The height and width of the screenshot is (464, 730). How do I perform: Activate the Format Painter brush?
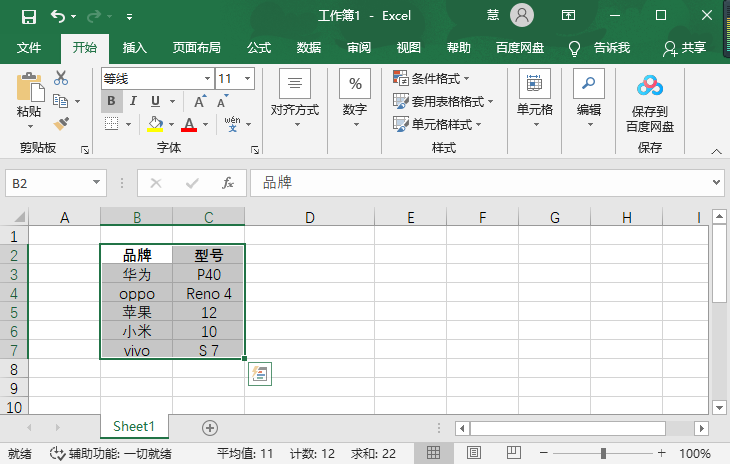(x=61, y=124)
